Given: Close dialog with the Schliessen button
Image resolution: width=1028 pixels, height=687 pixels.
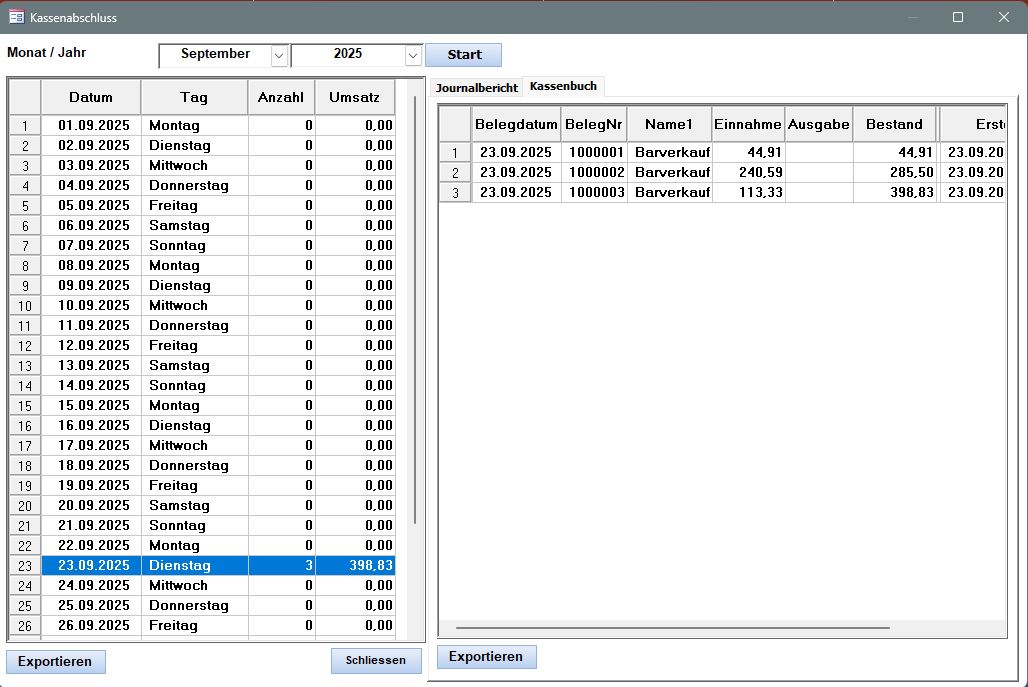Looking at the screenshot, I should click(376, 661).
